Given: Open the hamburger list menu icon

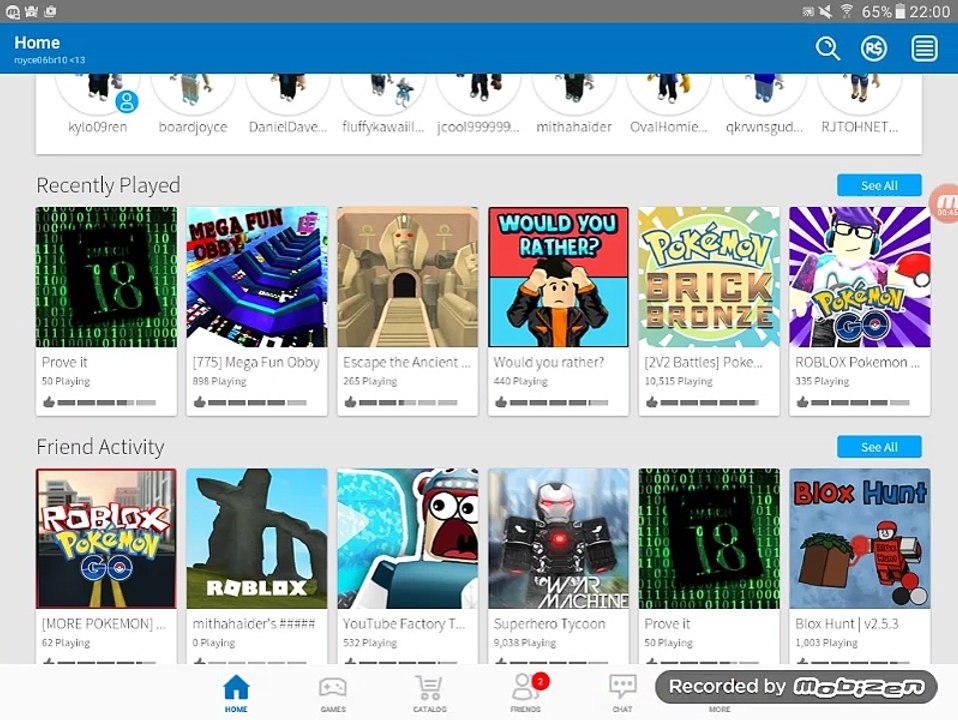Looking at the screenshot, I should [924, 48].
